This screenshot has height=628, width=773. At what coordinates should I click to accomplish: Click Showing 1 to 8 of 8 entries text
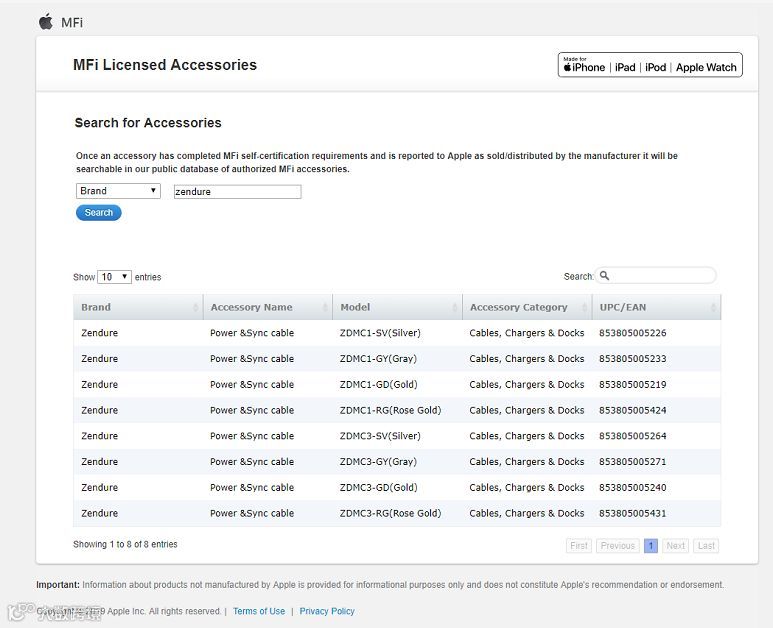click(125, 544)
